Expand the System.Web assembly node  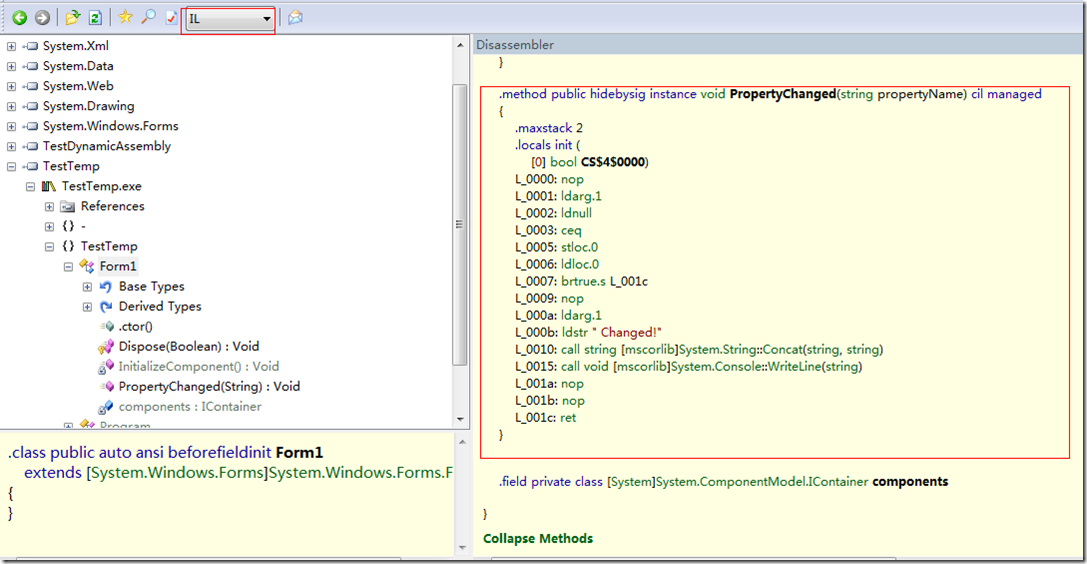tap(11, 87)
